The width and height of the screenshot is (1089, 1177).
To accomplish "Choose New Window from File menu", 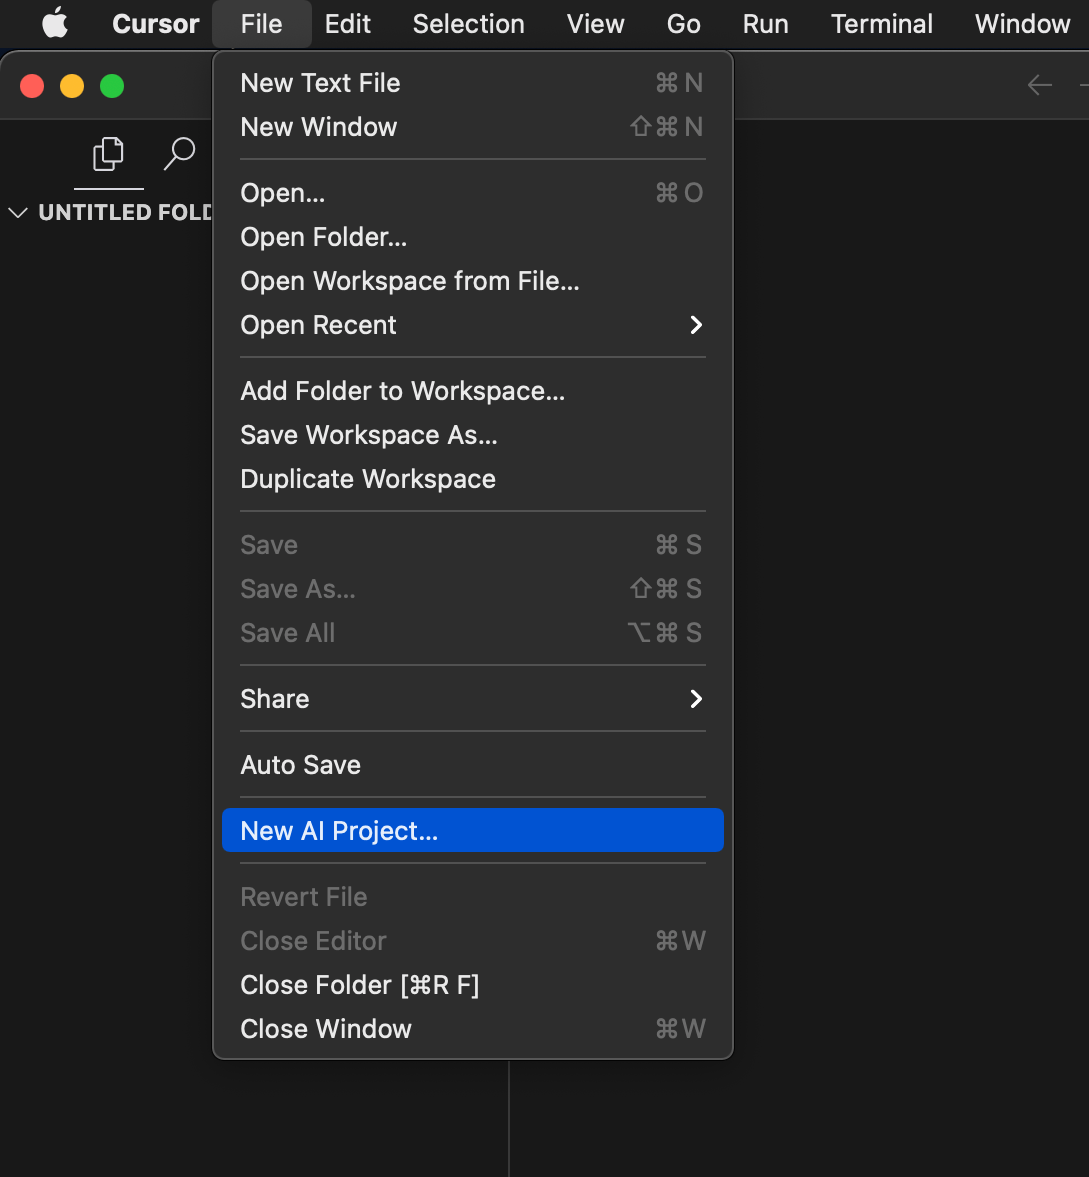I will [473, 127].
